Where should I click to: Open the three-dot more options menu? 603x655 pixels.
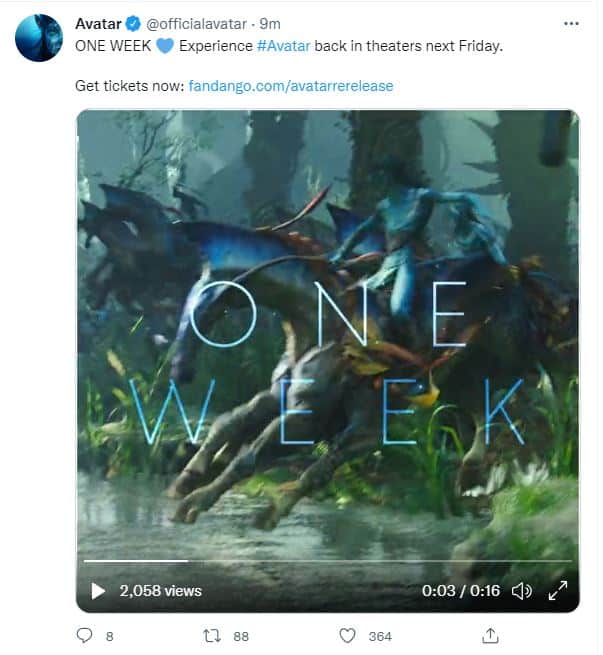coord(571,24)
